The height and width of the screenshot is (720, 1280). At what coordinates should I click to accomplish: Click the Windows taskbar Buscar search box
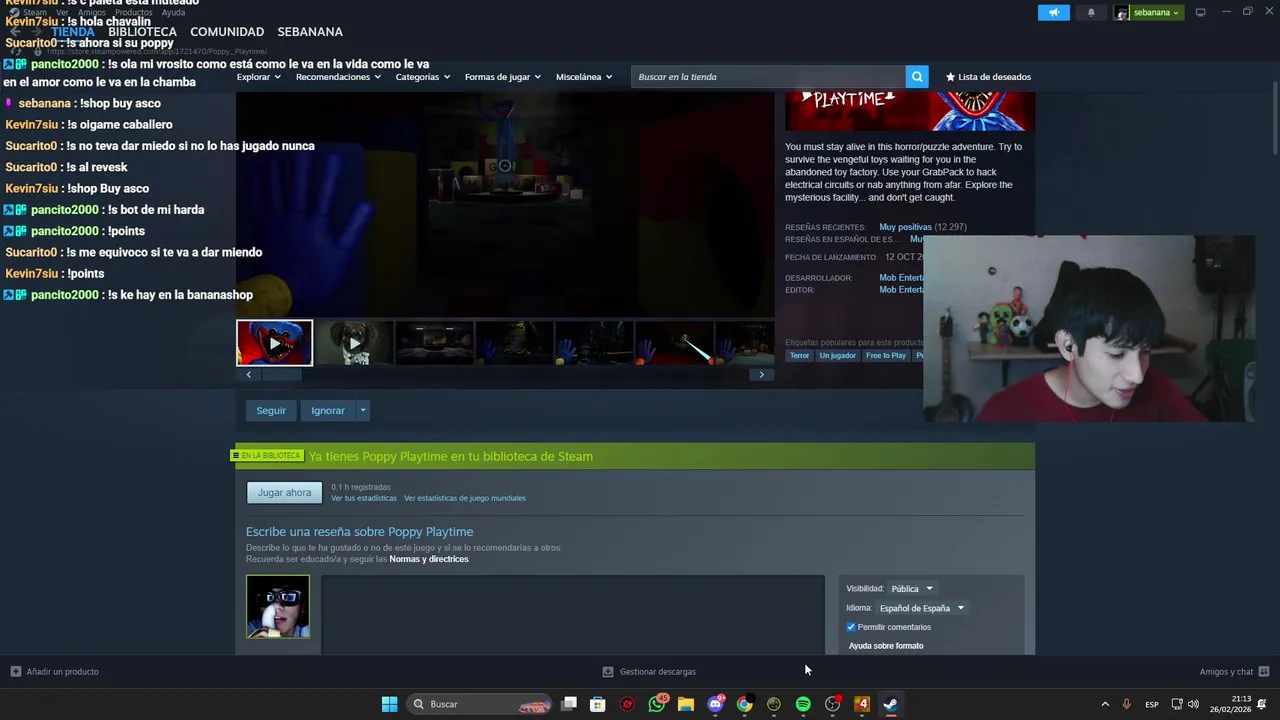[x=481, y=704]
